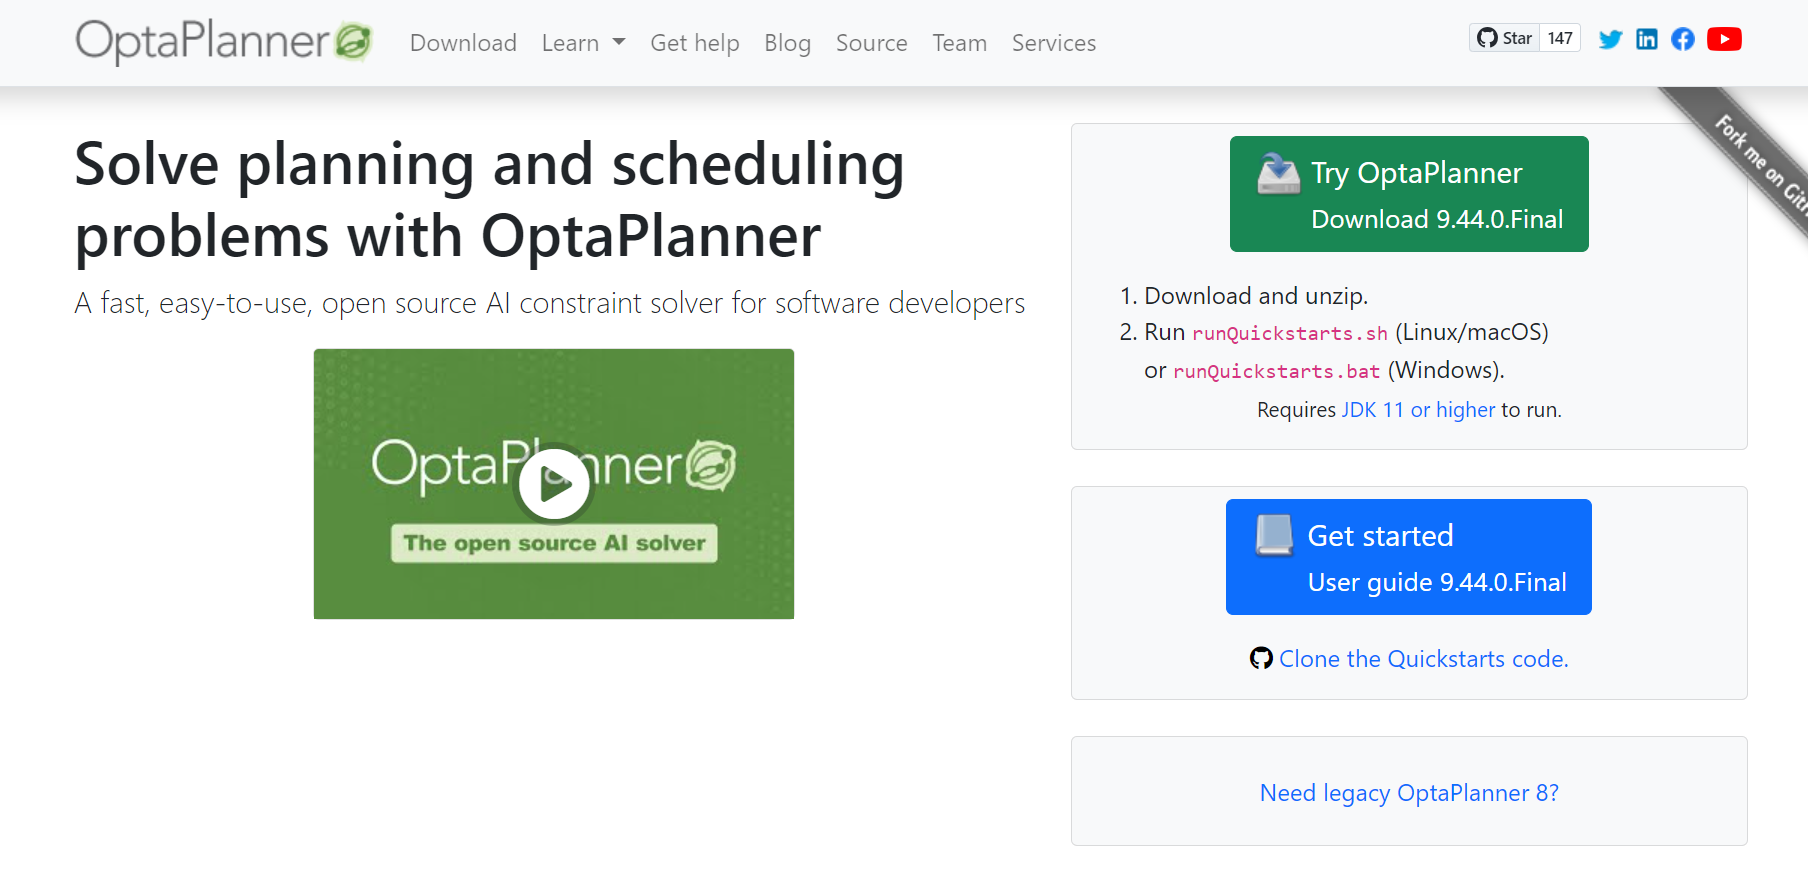Click the OptaPlanner logo in navbar
The width and height of the screenshot is (1808, 878).
pos(224,42)
